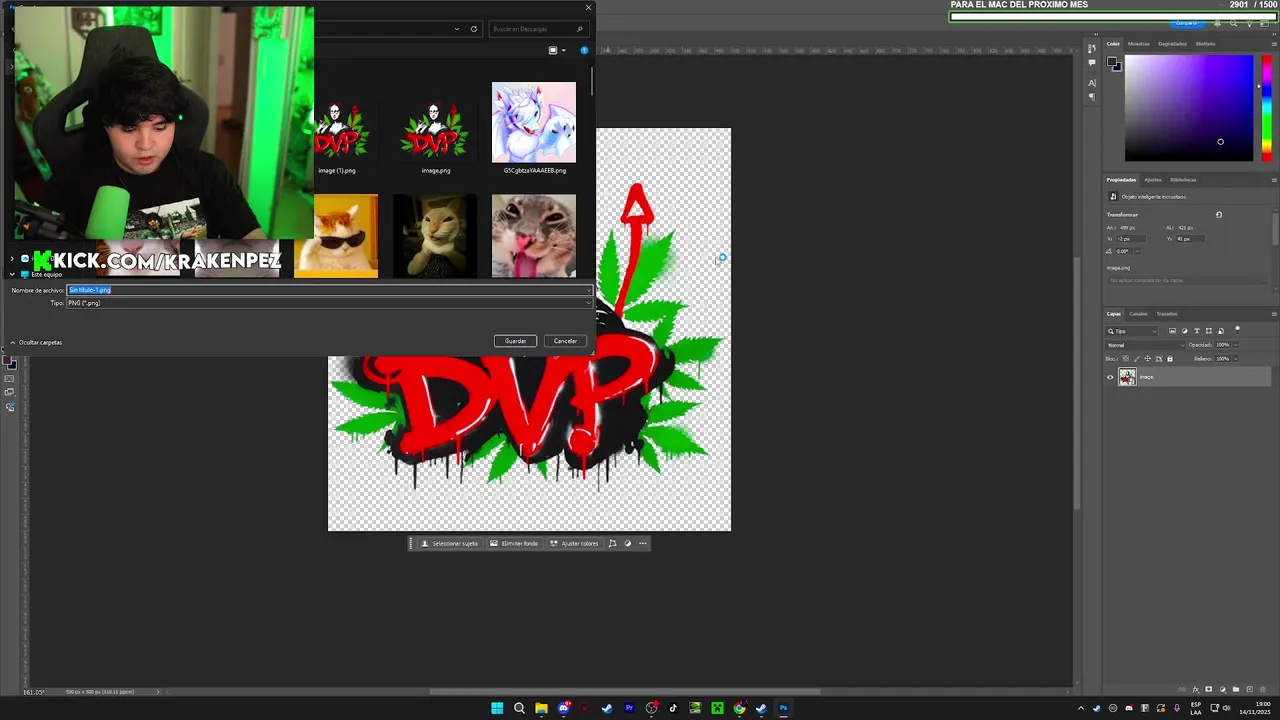
Task: Switch to Trazados tab
Action: [1167, 314]
